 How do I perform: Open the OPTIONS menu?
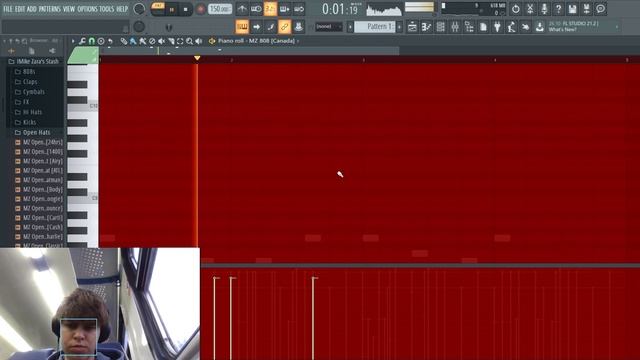pos(87,9)
